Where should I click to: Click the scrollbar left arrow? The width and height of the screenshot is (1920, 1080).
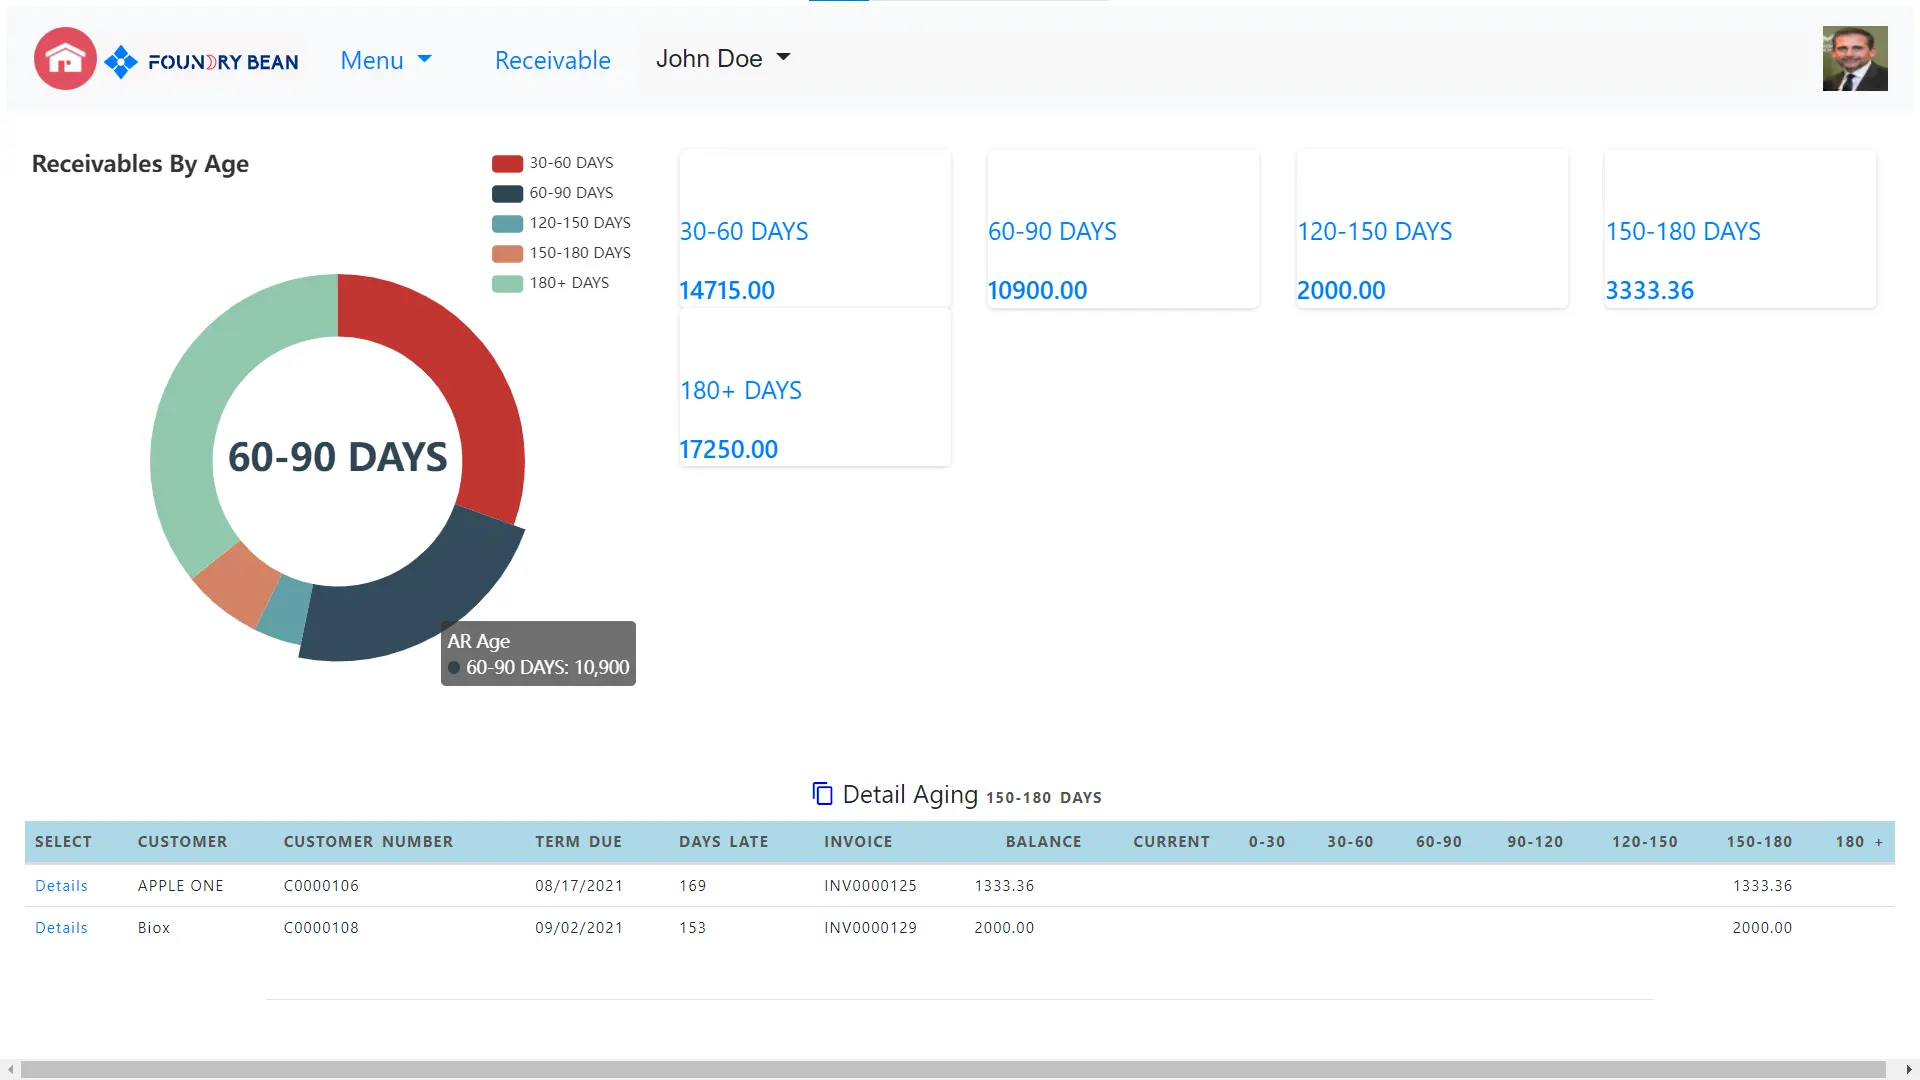pos(10,1070)
